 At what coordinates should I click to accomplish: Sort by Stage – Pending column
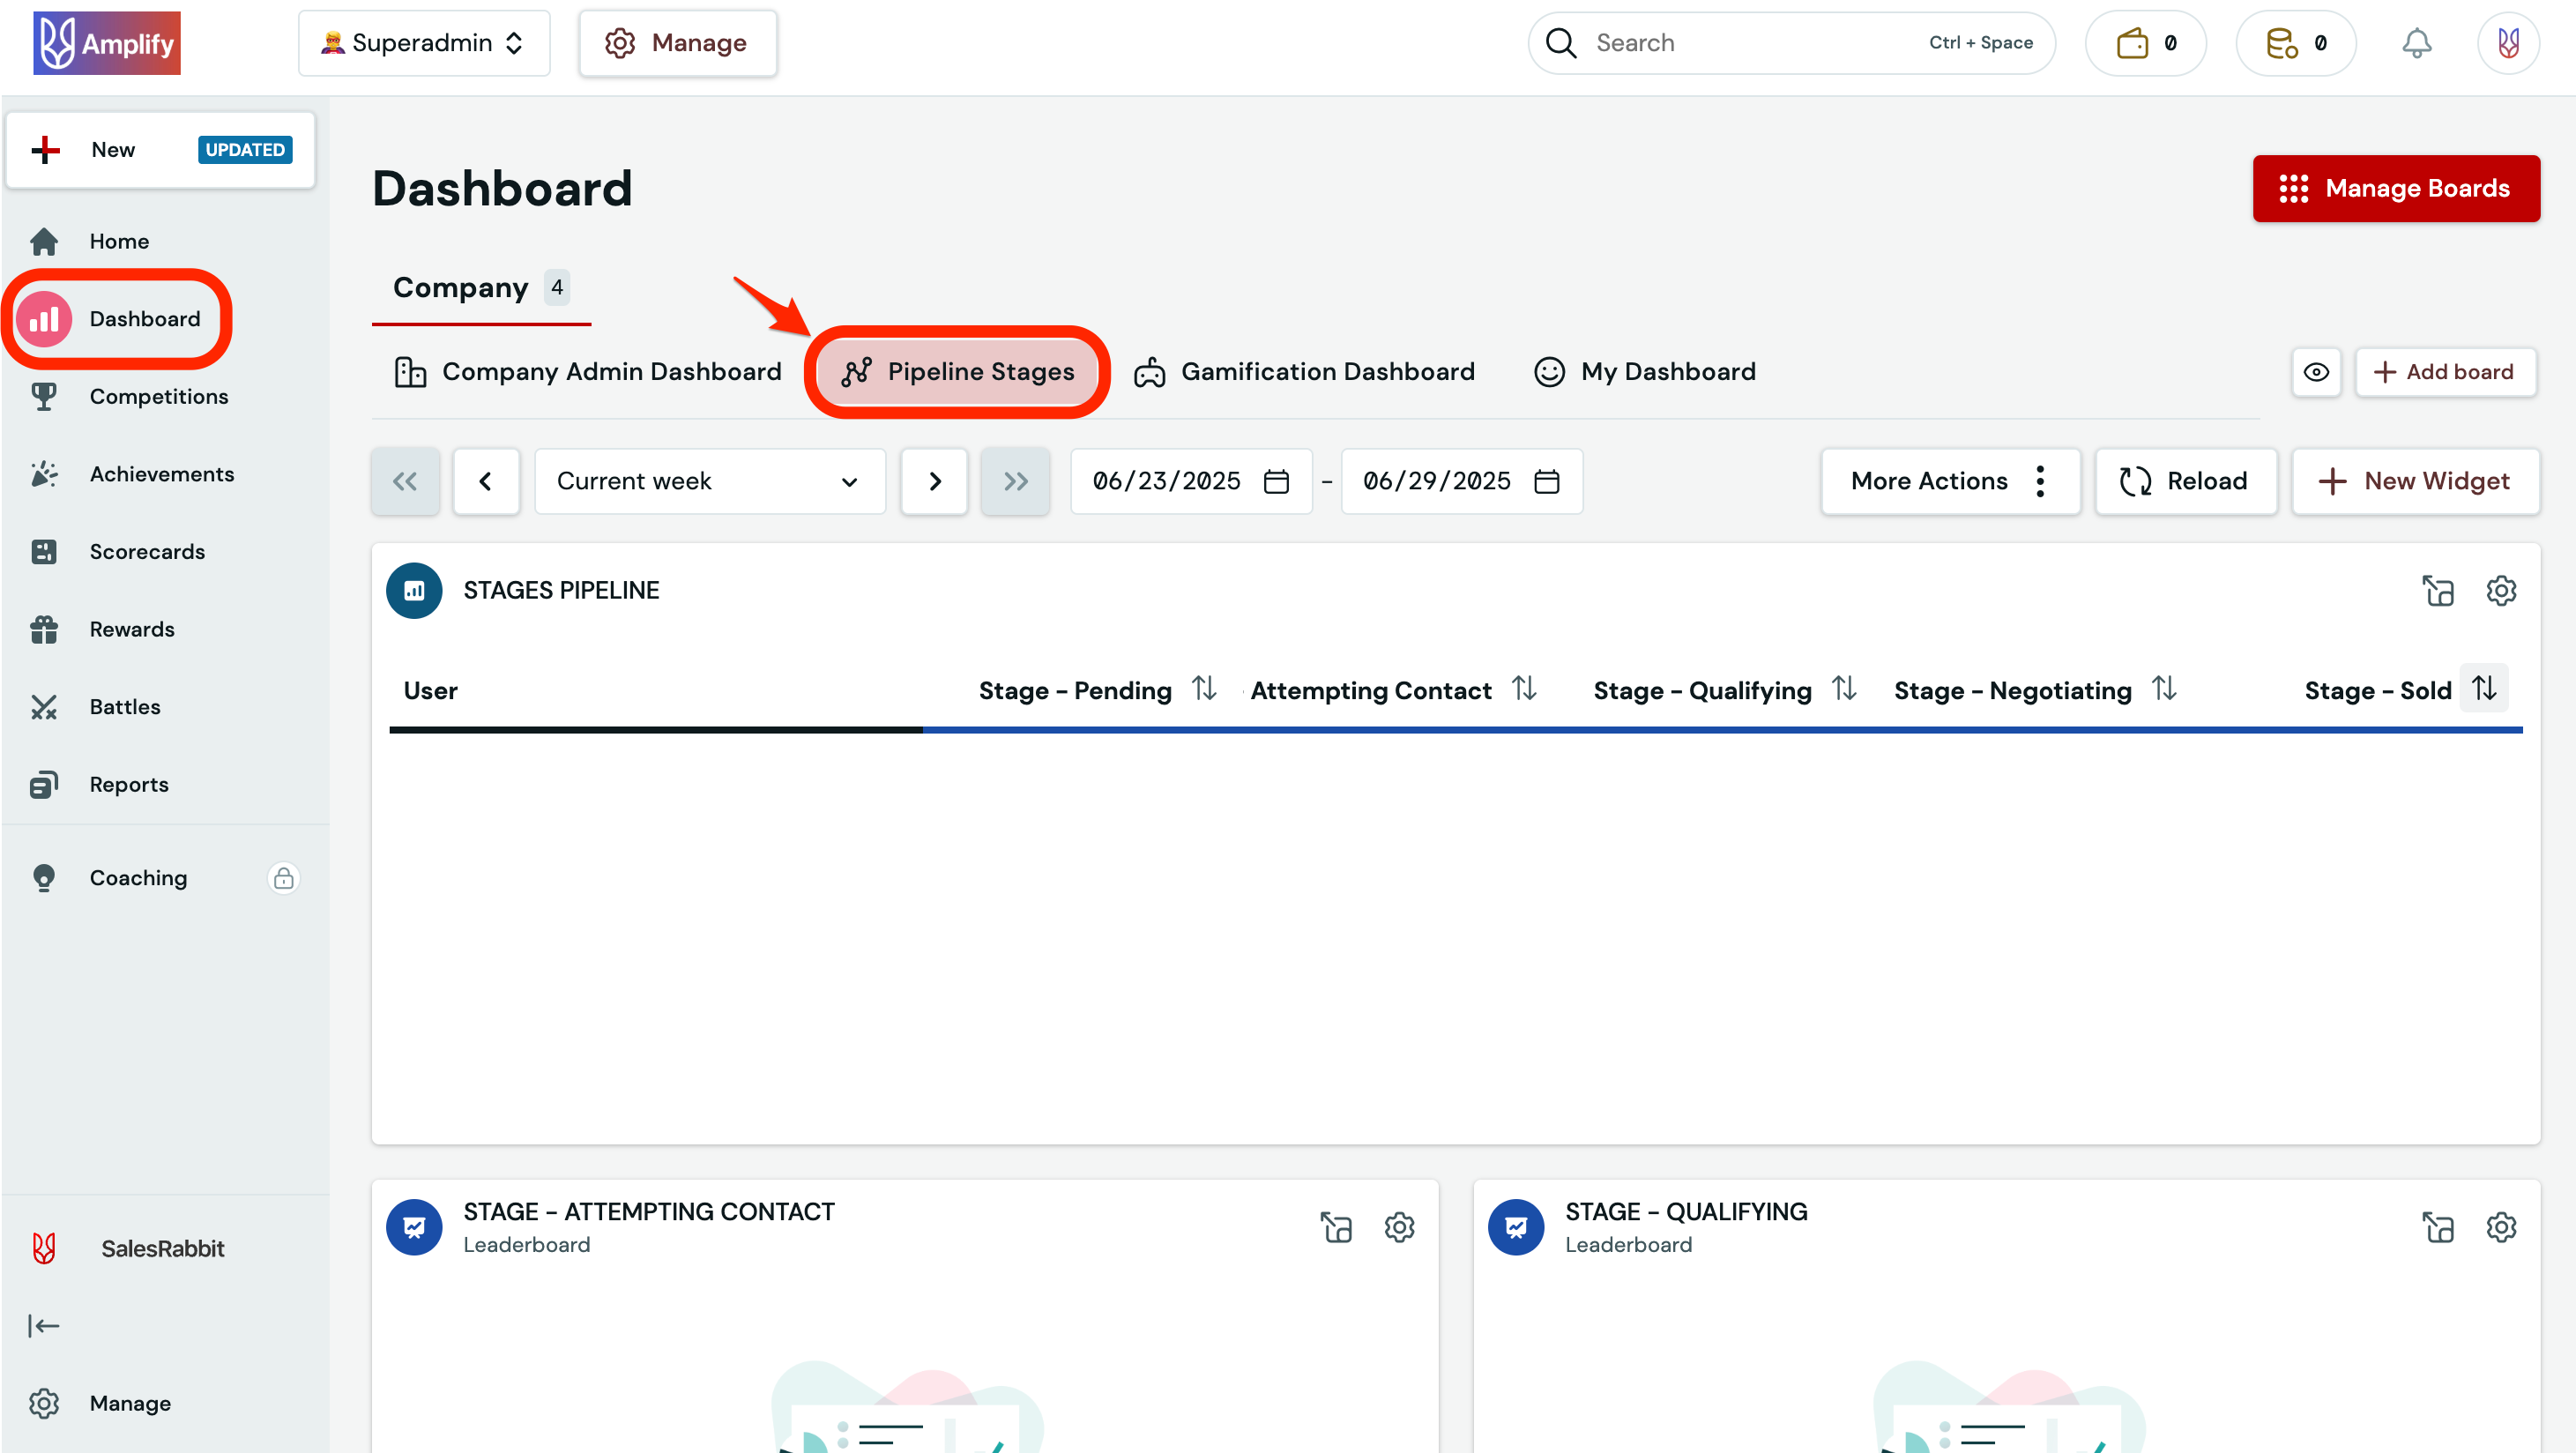click(x=1204, y=689)
